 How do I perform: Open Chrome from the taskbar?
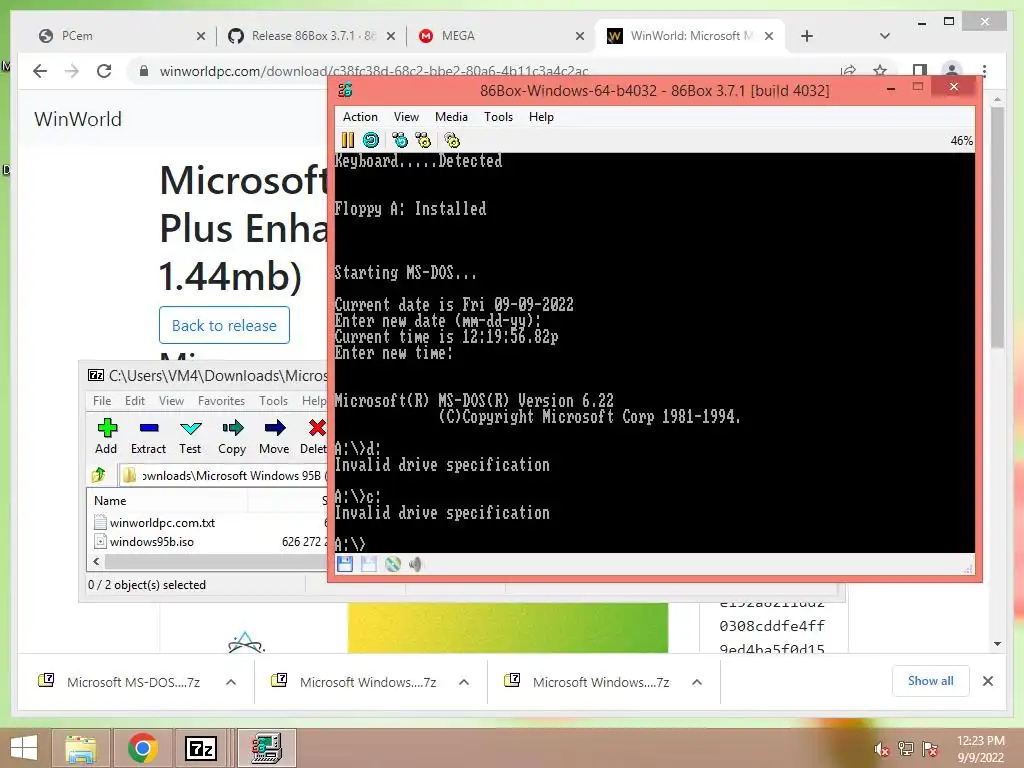[142, 748]
